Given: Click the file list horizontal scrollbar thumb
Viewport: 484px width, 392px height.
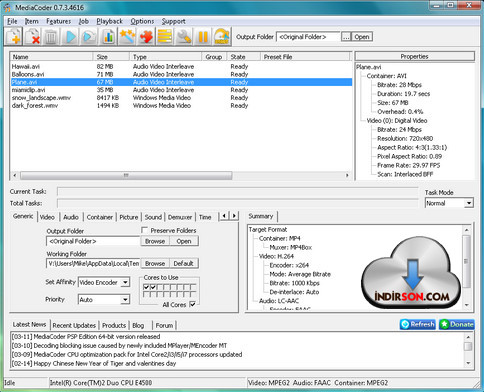Looking at the screenshot, I should (x=126, y=175).
